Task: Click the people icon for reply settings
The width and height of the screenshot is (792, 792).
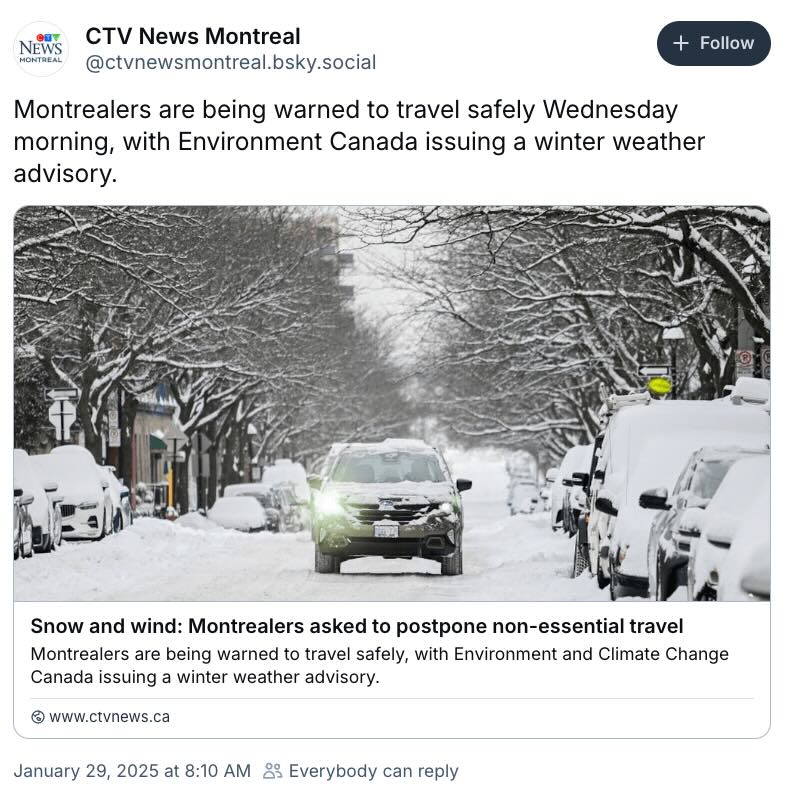Action: click(x=273, y=771)
